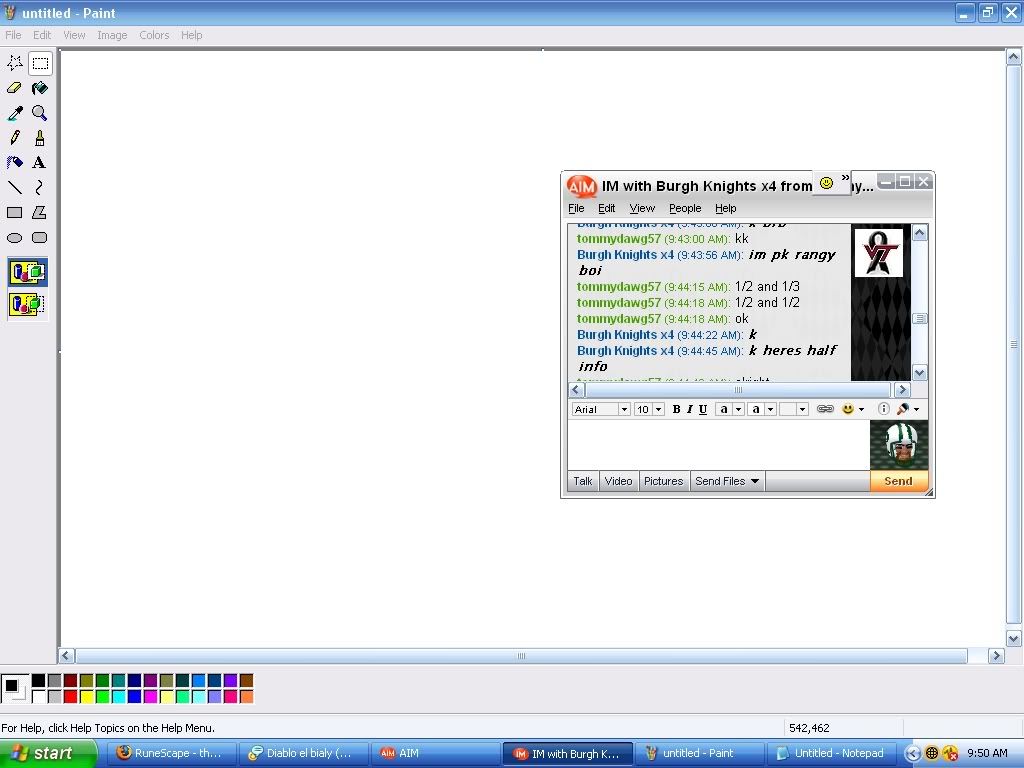Open the Image menu in Paint
The width and height of the screenshot is (1024, 768).
[112, 35]
